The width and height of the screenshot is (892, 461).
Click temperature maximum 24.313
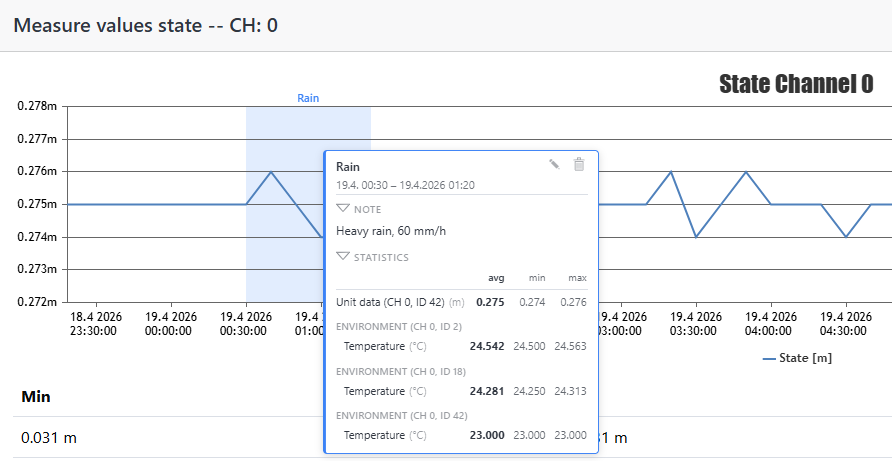(x=571, y=391)
